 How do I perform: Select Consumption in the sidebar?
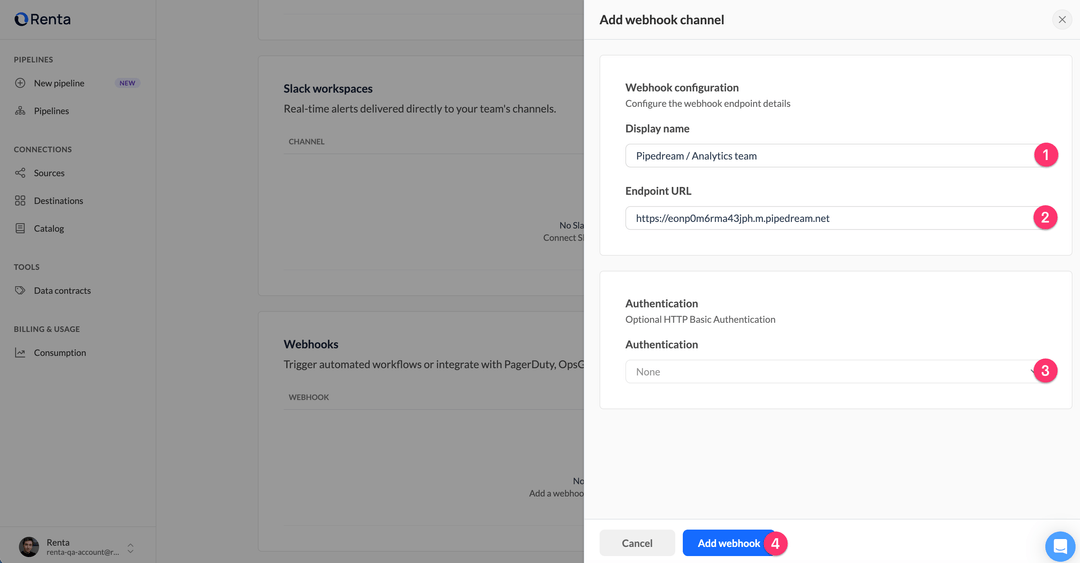click(60, 353)
